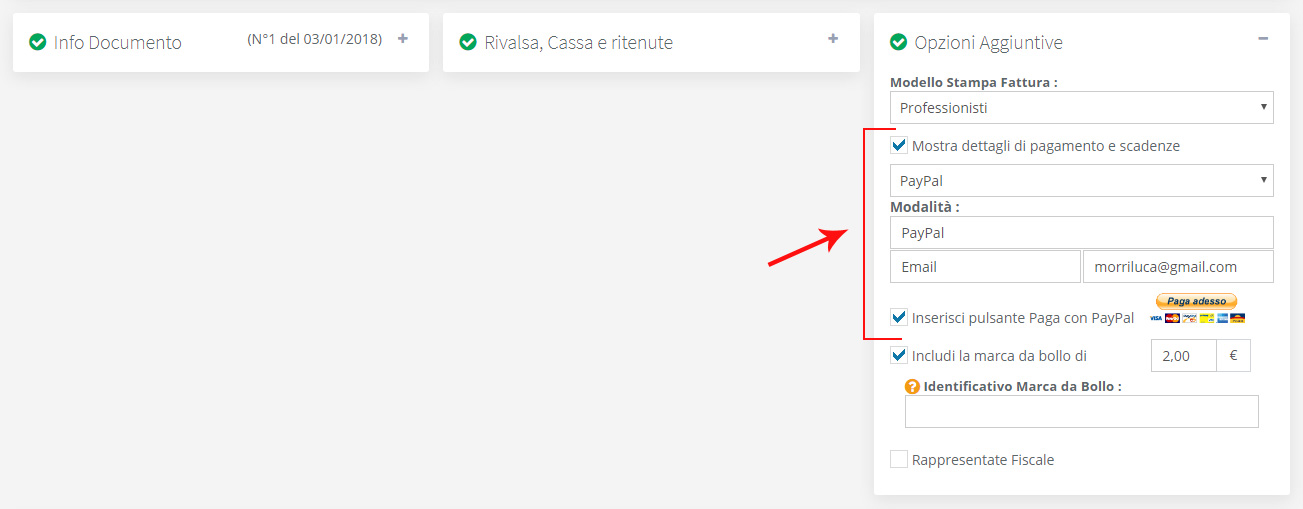Click the morriluca@gmail.com field
Image resolution: width=1303 pixels, height=509 pixels.
tap(1178, 267)
